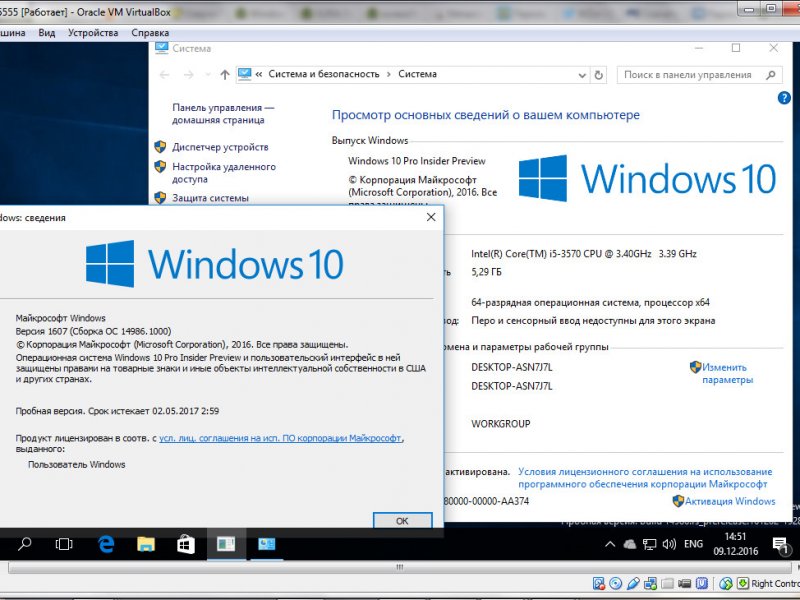Open taskbar search magnifier in guest Windows
The height and width of the screenshot is (600, 800).
[24, 544]
